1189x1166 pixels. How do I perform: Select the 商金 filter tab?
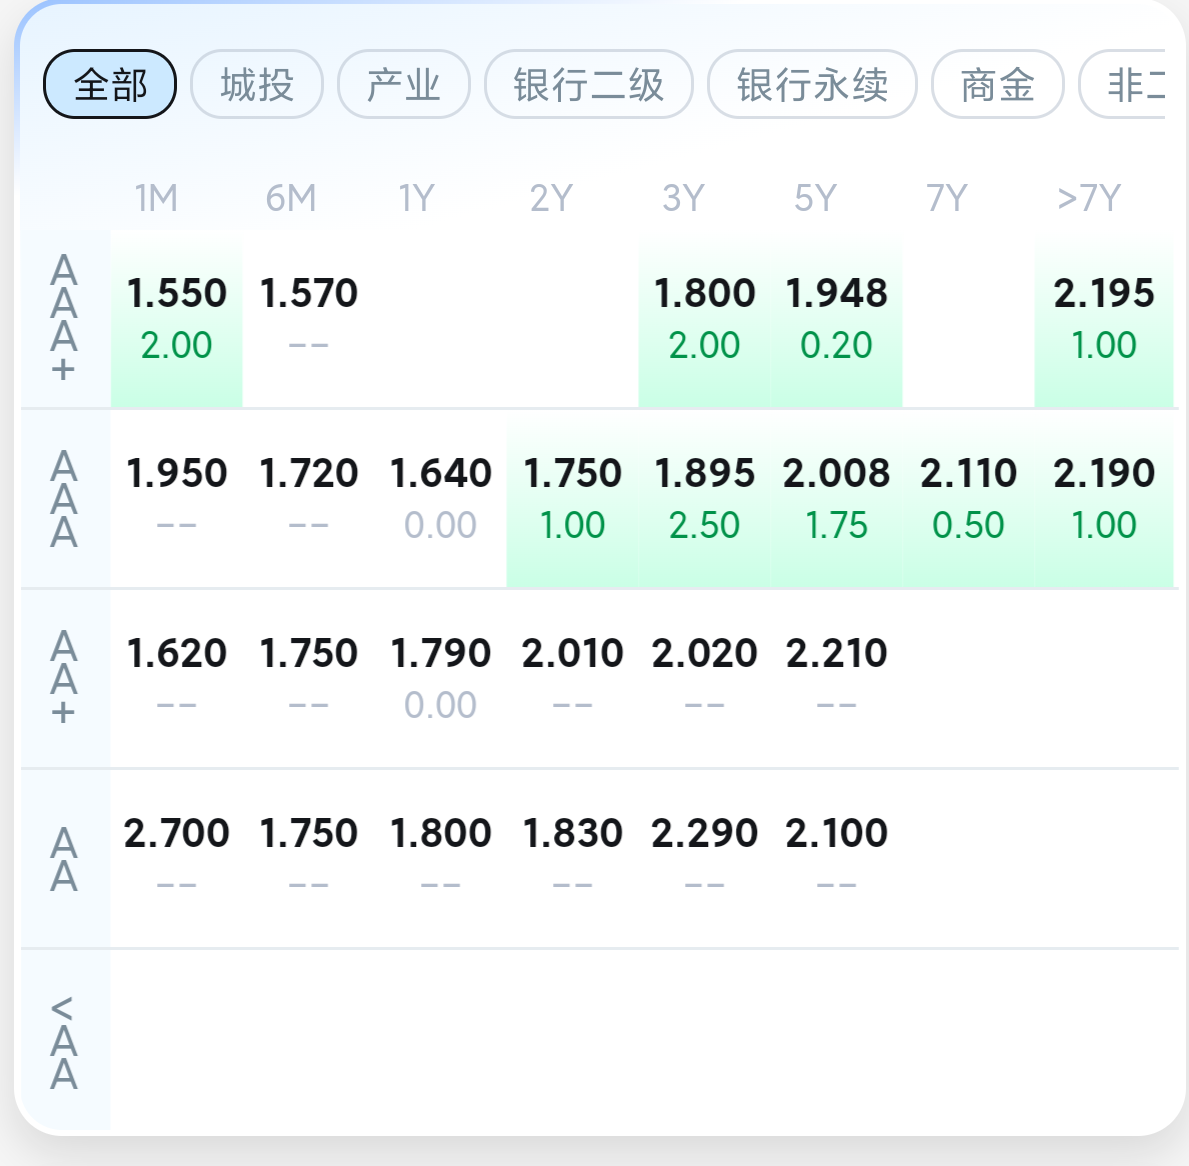point(997,84)
